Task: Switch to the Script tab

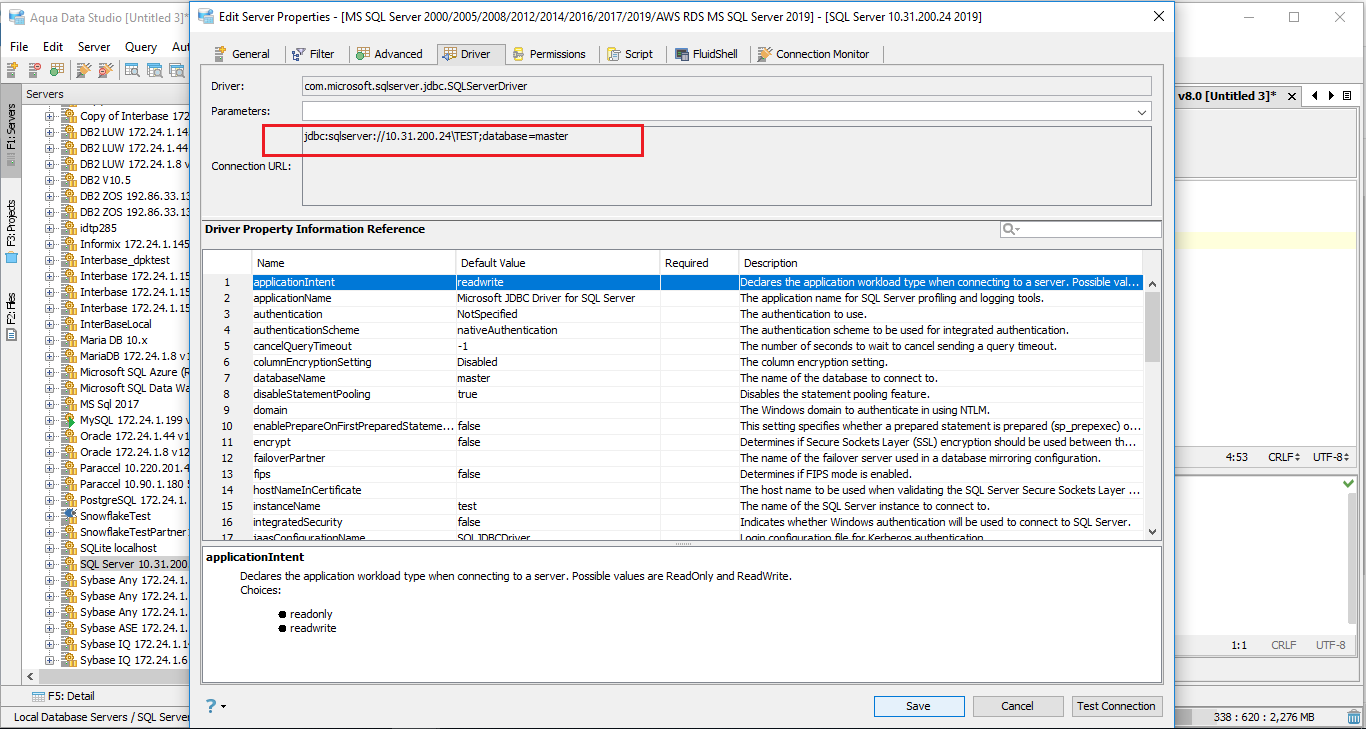Action: [x=629, y=54]
